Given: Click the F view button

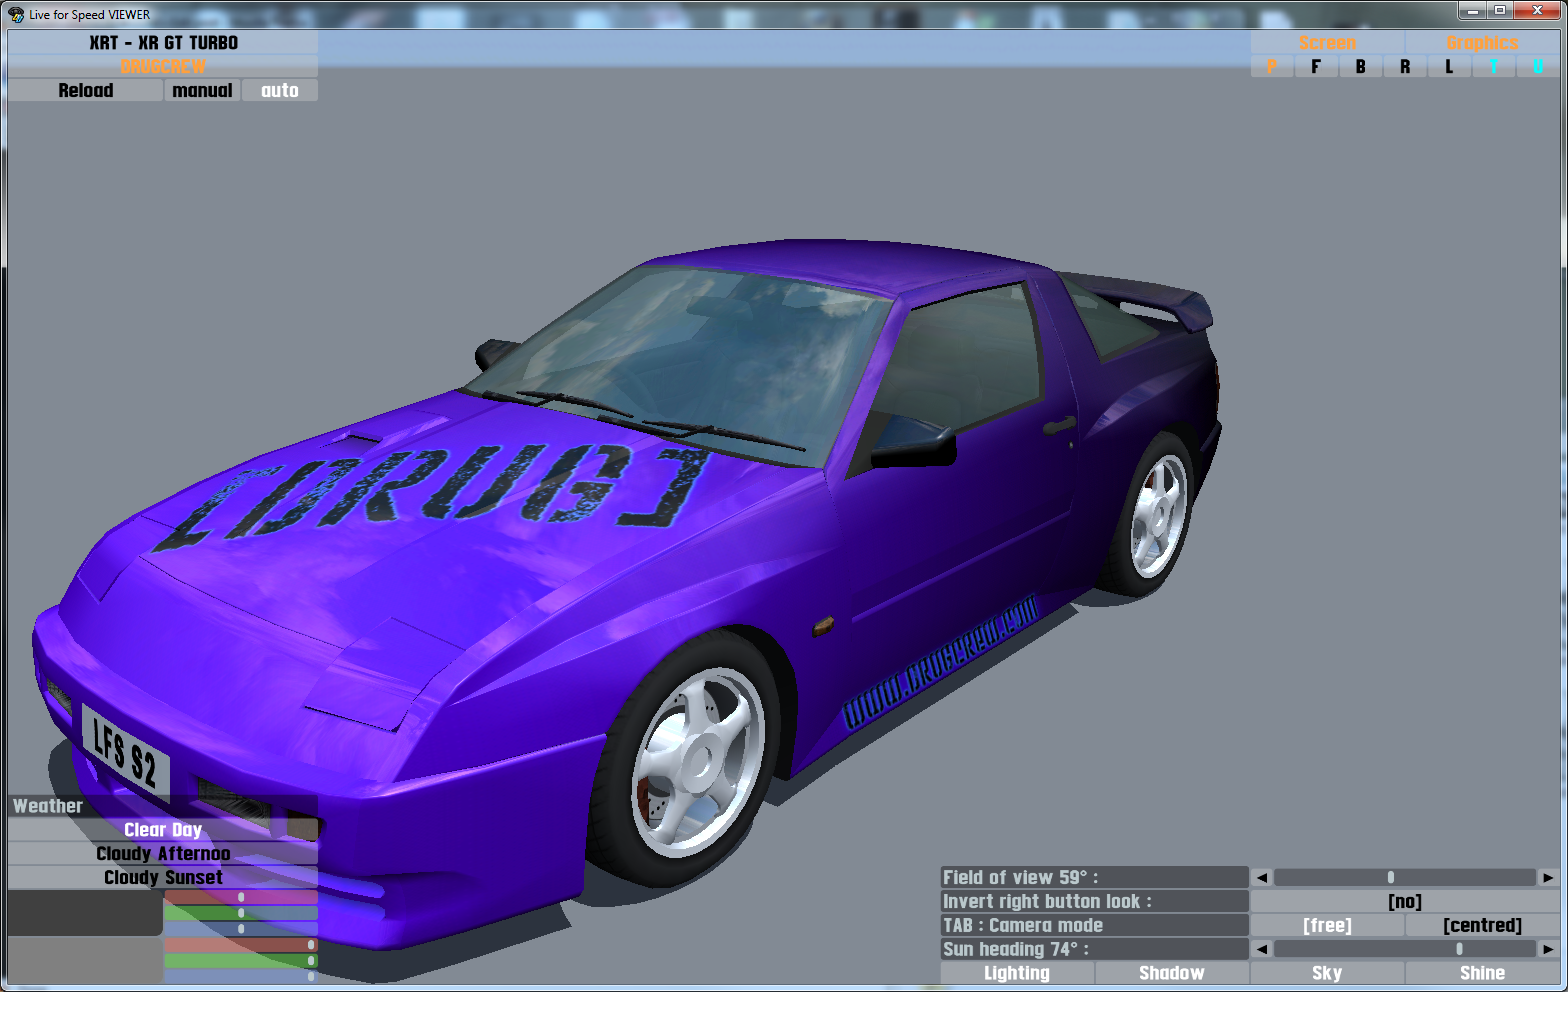Looking at the screenshot, I should coord(1316,67).
